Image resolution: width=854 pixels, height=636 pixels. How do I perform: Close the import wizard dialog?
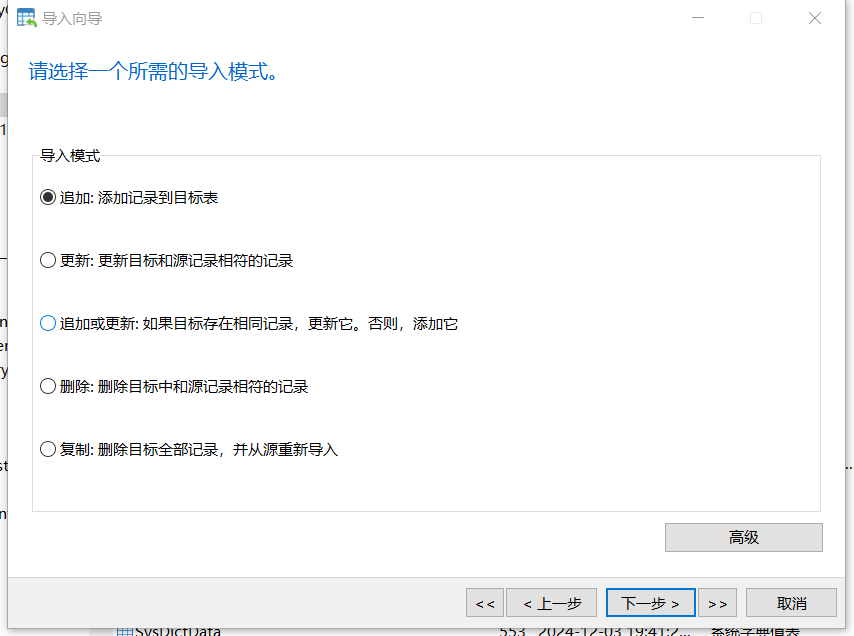pyautogui.click(x=814, y=18)
